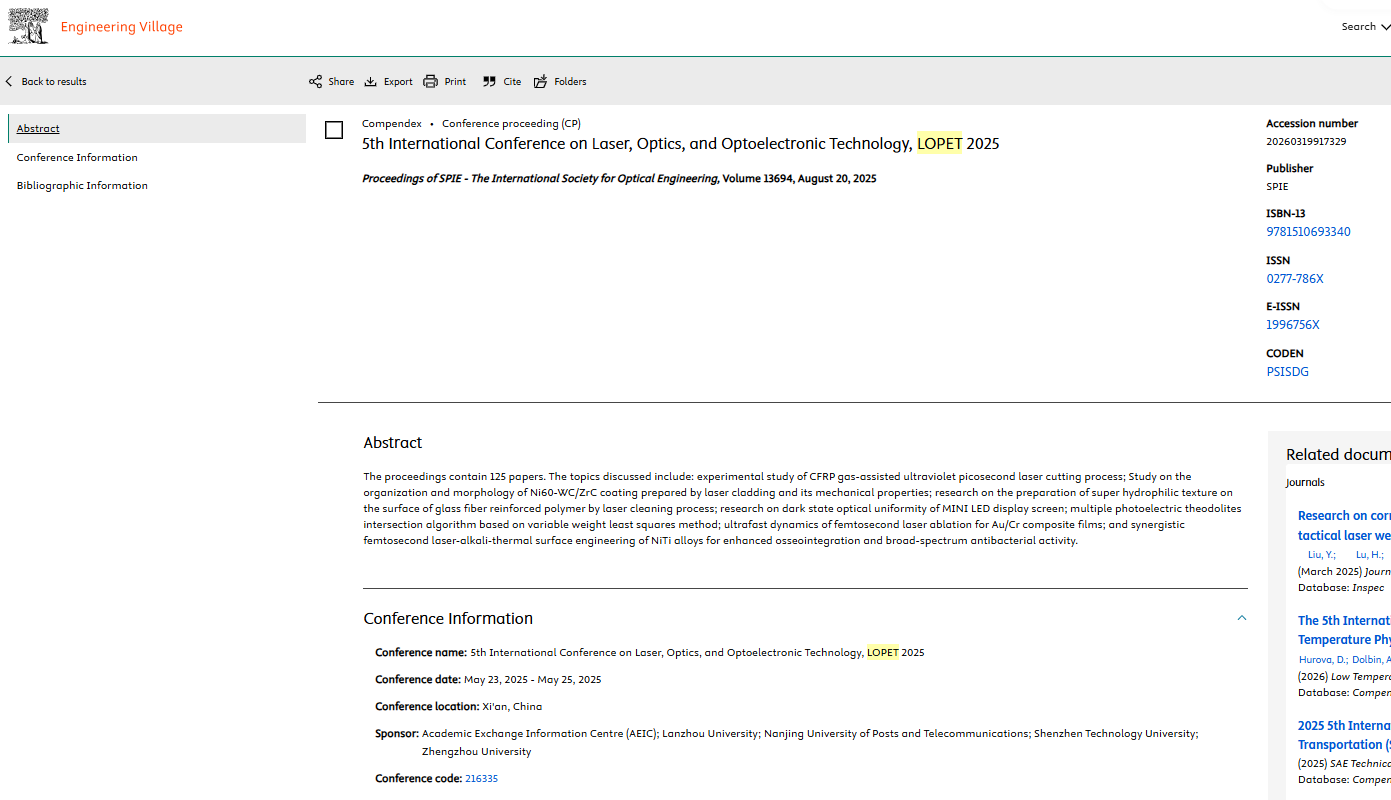Jump to Abstract in the sidebar
The image size is (1391, 800).
pos(38,129)
